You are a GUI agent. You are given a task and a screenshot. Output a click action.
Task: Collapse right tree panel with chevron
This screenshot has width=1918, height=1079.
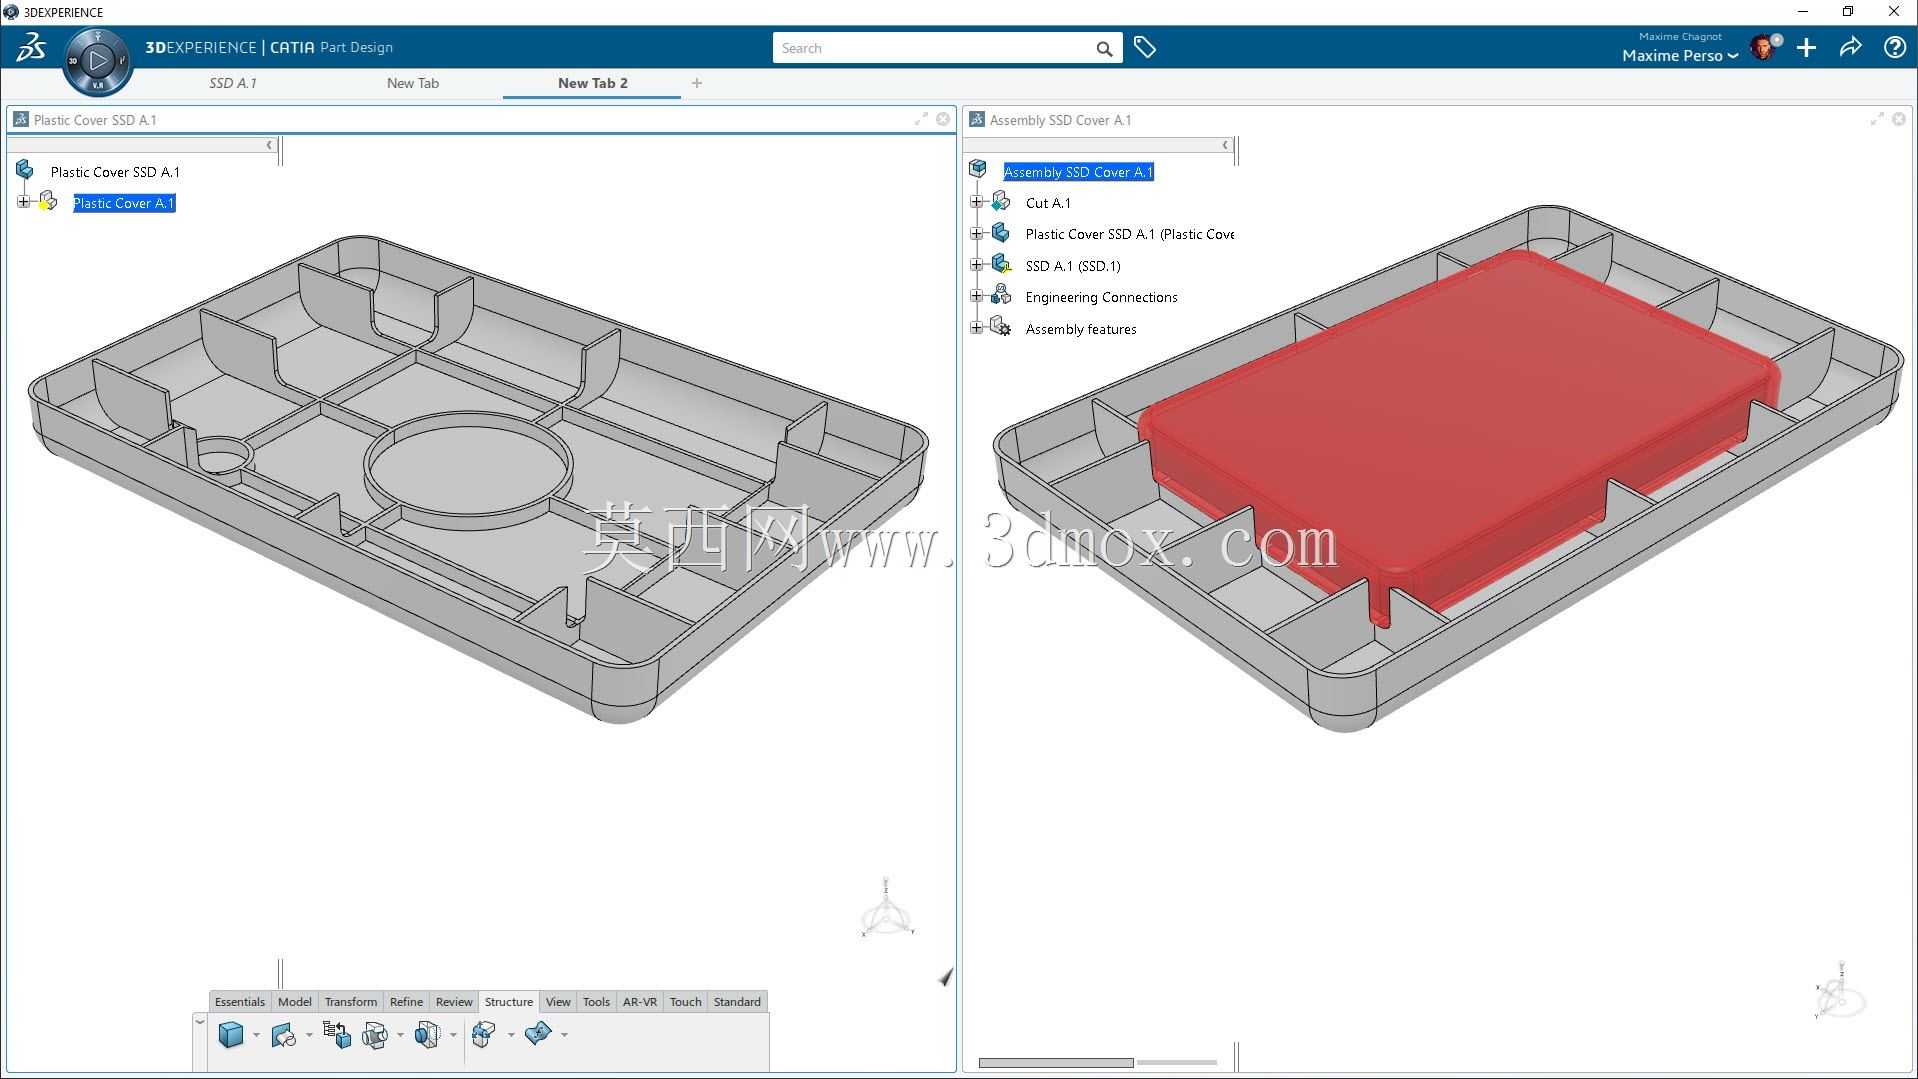[x=1225, y=145]
